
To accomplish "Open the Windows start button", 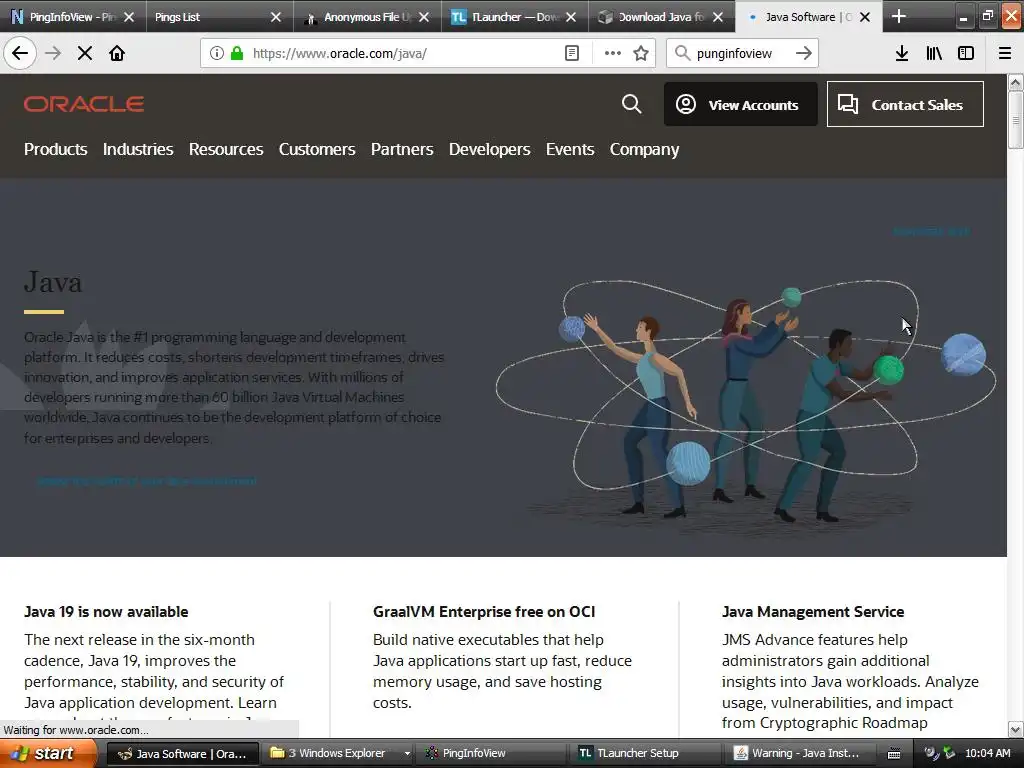I will (48, 753).
